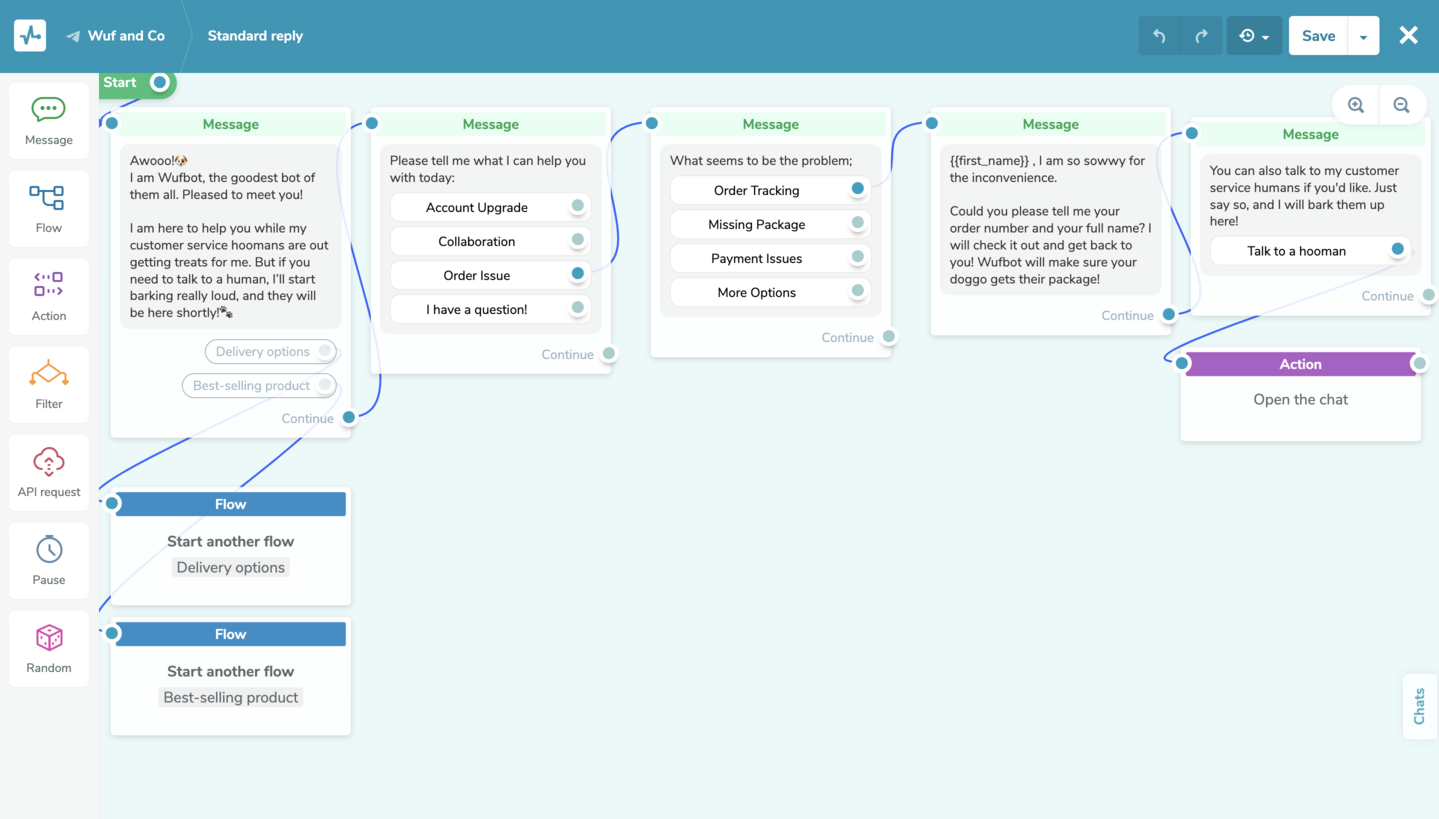The height and width of the screenshot is (819, 1439).
Task: Select the Open the chat action block
Action: pos(1300,399)
